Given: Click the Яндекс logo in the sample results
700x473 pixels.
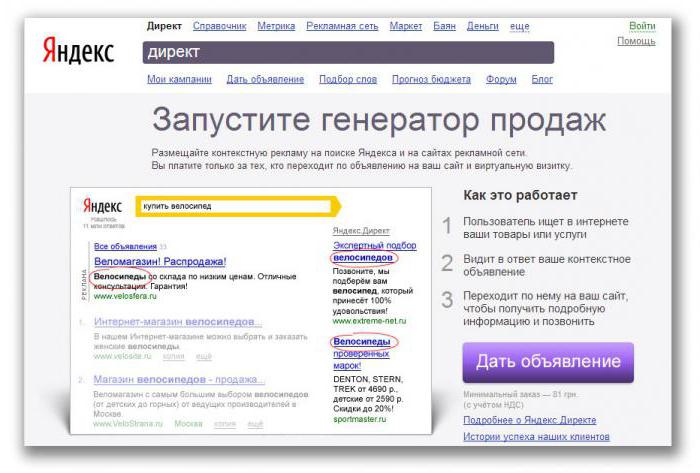Looking at the screenshot, I should click(x=102, y=206).
